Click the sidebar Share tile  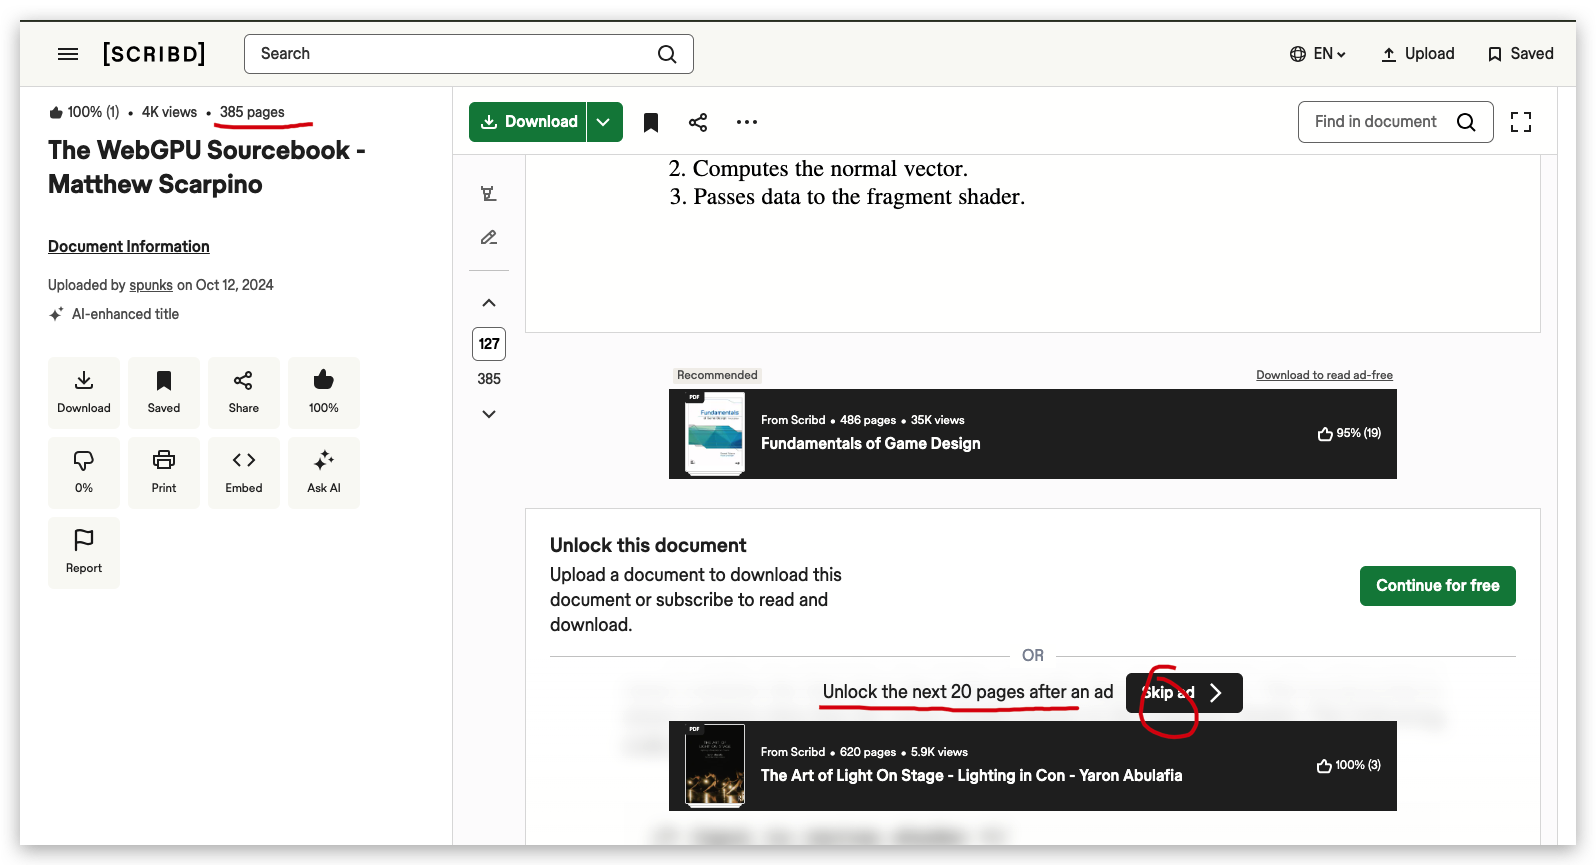[x=244, y=393]
